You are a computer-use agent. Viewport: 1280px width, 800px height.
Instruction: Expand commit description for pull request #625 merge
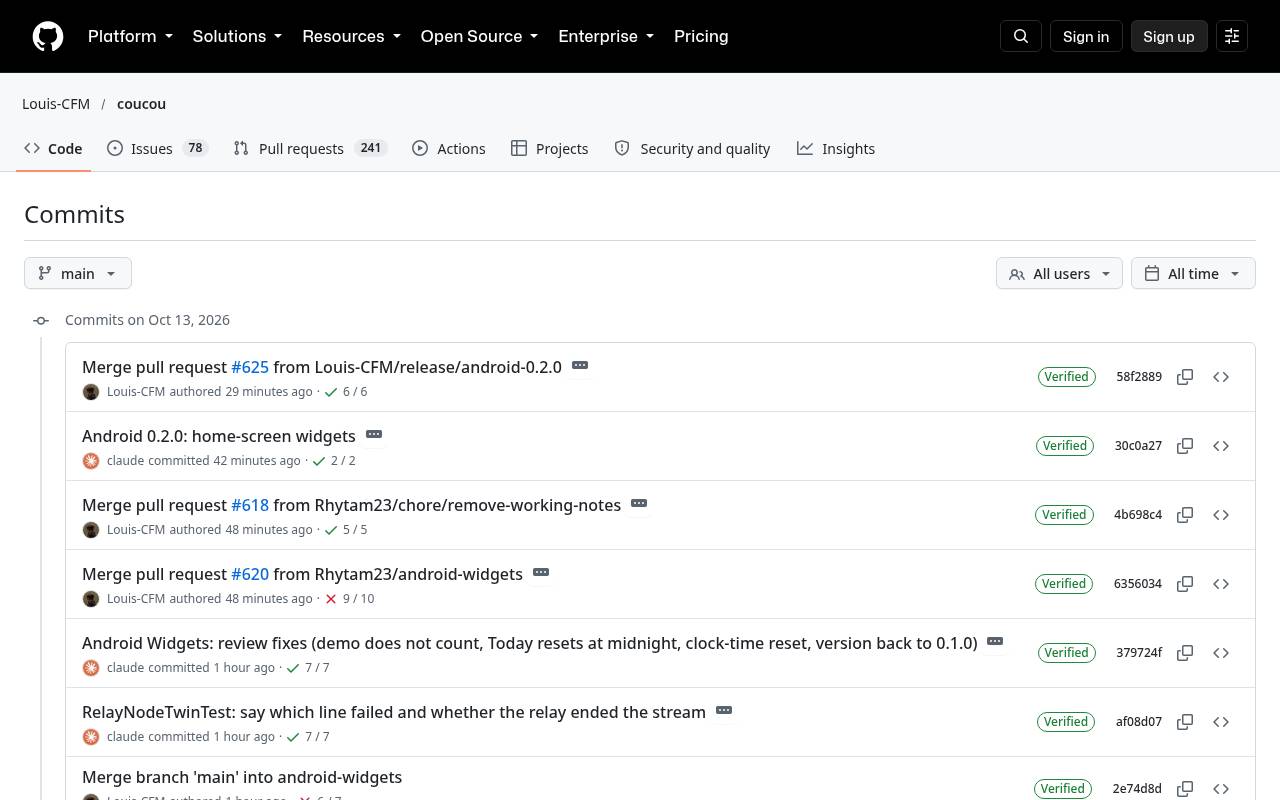[580, 366]
